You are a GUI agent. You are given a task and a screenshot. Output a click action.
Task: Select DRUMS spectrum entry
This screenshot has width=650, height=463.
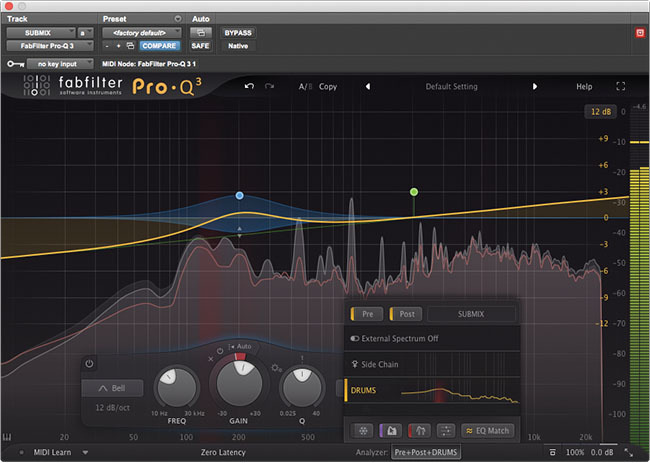(x=432, y=390)
